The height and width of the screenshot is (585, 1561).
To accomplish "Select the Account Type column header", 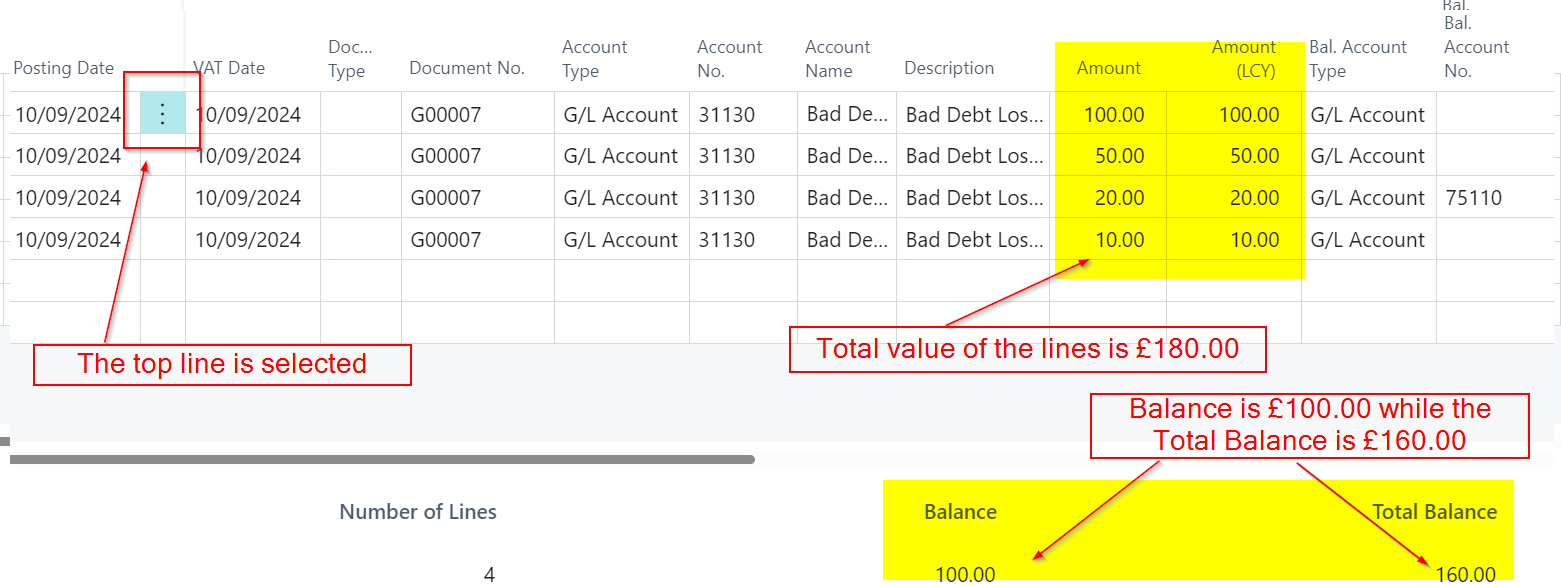I will coord(594,59).
